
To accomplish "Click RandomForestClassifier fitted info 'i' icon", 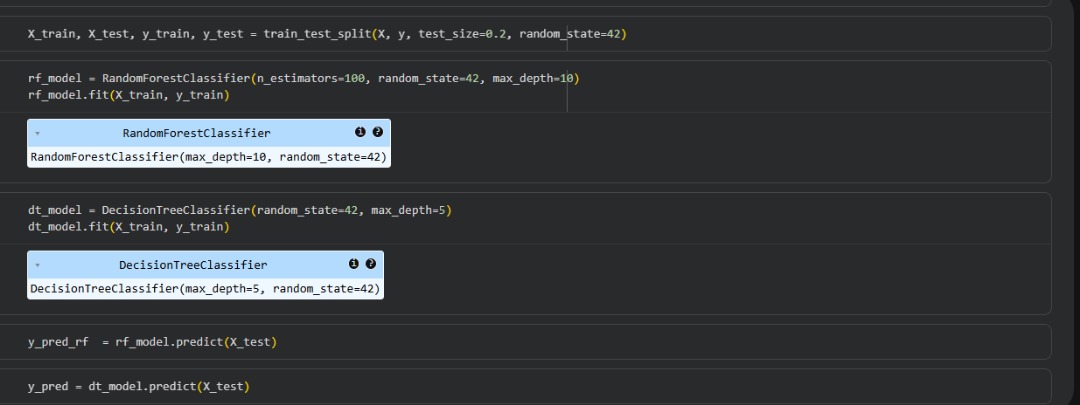I will tap(360, 132).
